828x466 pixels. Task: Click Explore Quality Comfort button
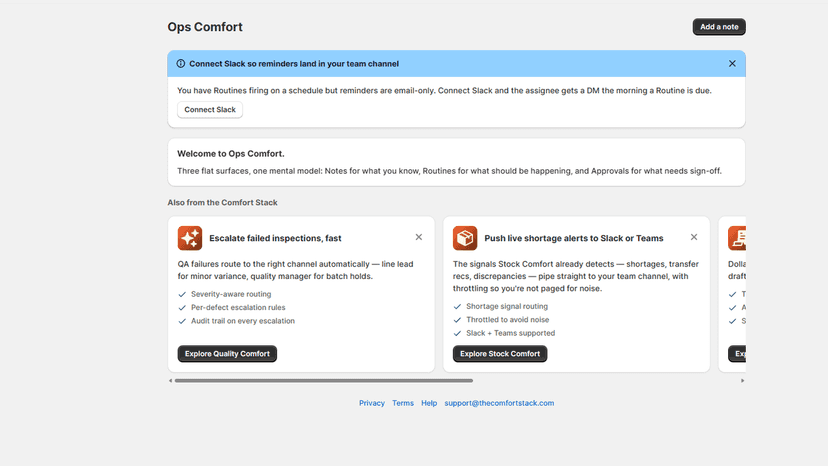227,353
